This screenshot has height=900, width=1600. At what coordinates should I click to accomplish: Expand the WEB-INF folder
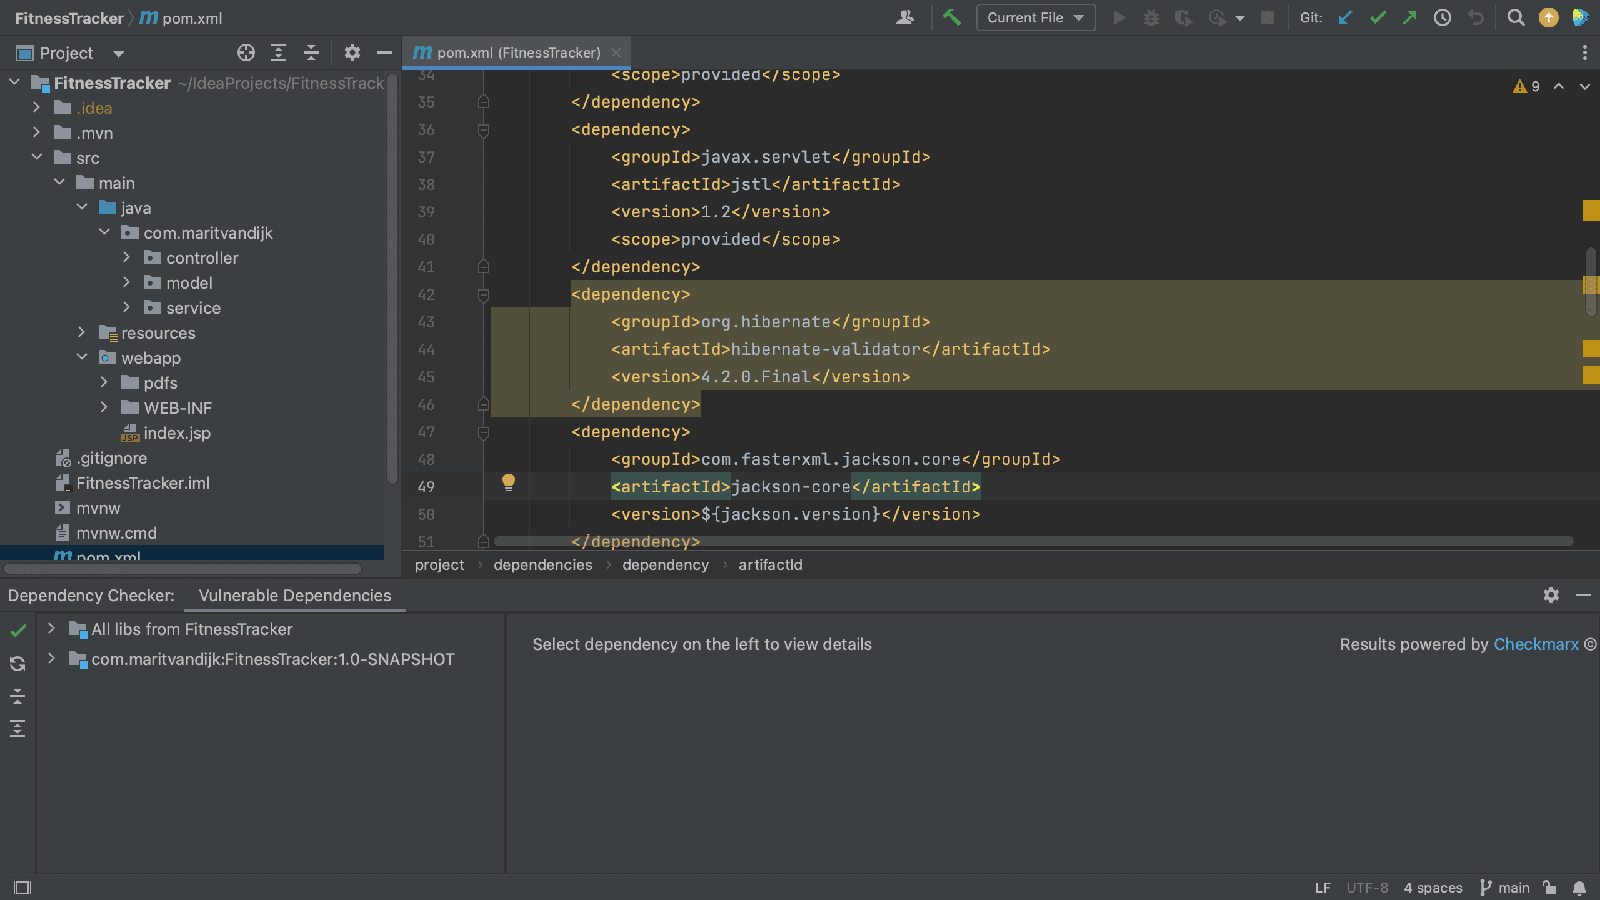click(x=104, y=407)
